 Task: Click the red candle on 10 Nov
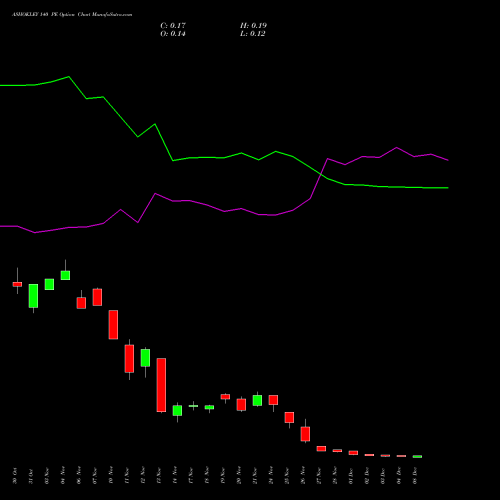point(113,325)
